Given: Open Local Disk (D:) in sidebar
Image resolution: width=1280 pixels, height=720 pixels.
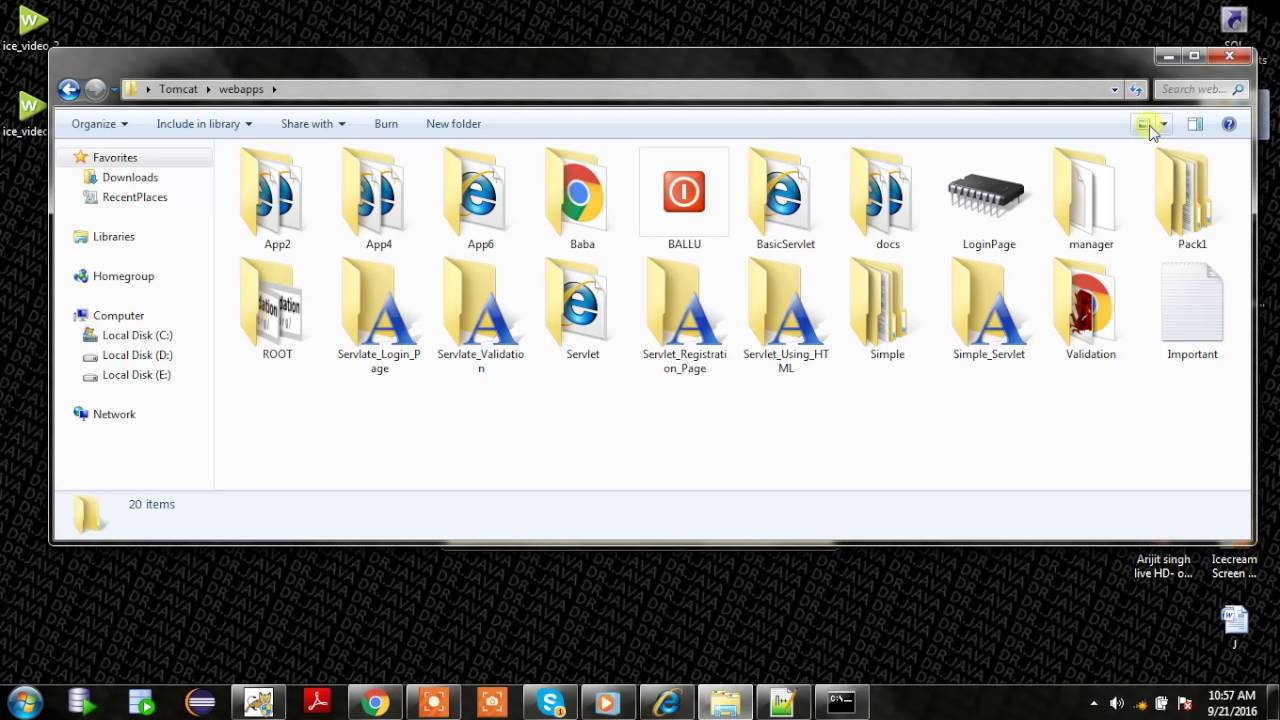Looking at the screenshot, I should pos(137,355).
